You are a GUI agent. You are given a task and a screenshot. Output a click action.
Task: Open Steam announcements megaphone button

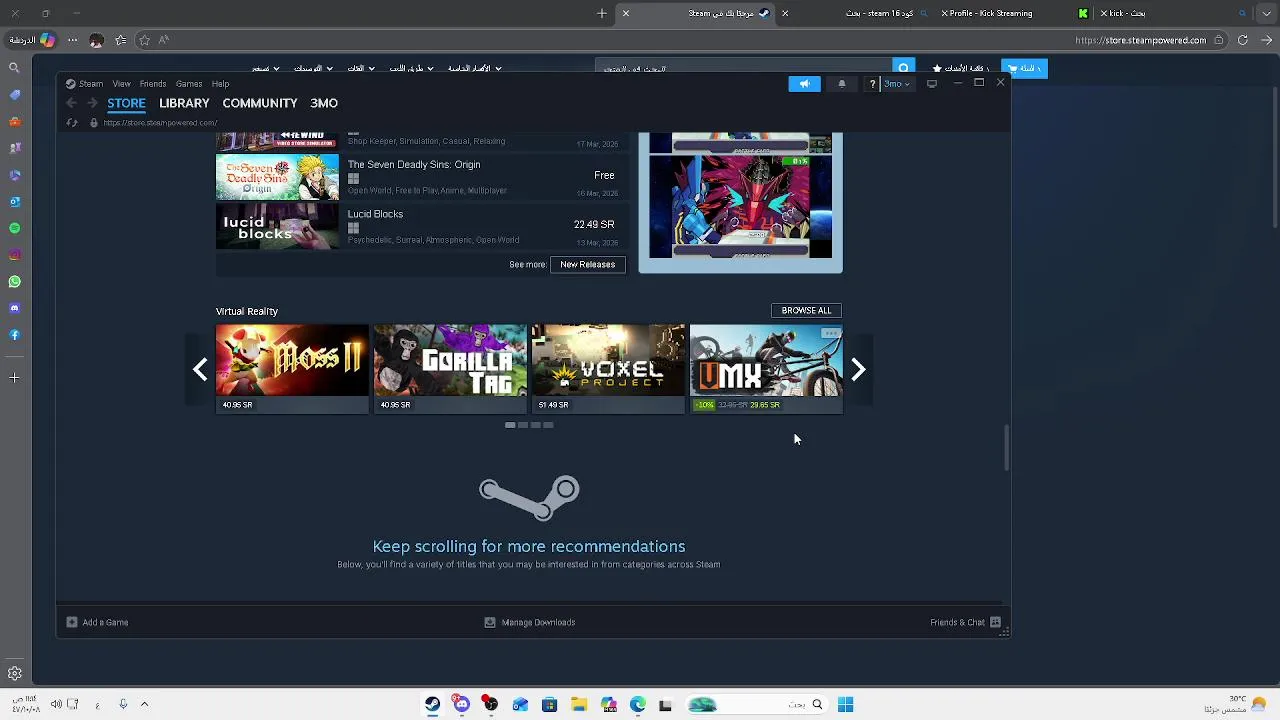tap(804, 84)
